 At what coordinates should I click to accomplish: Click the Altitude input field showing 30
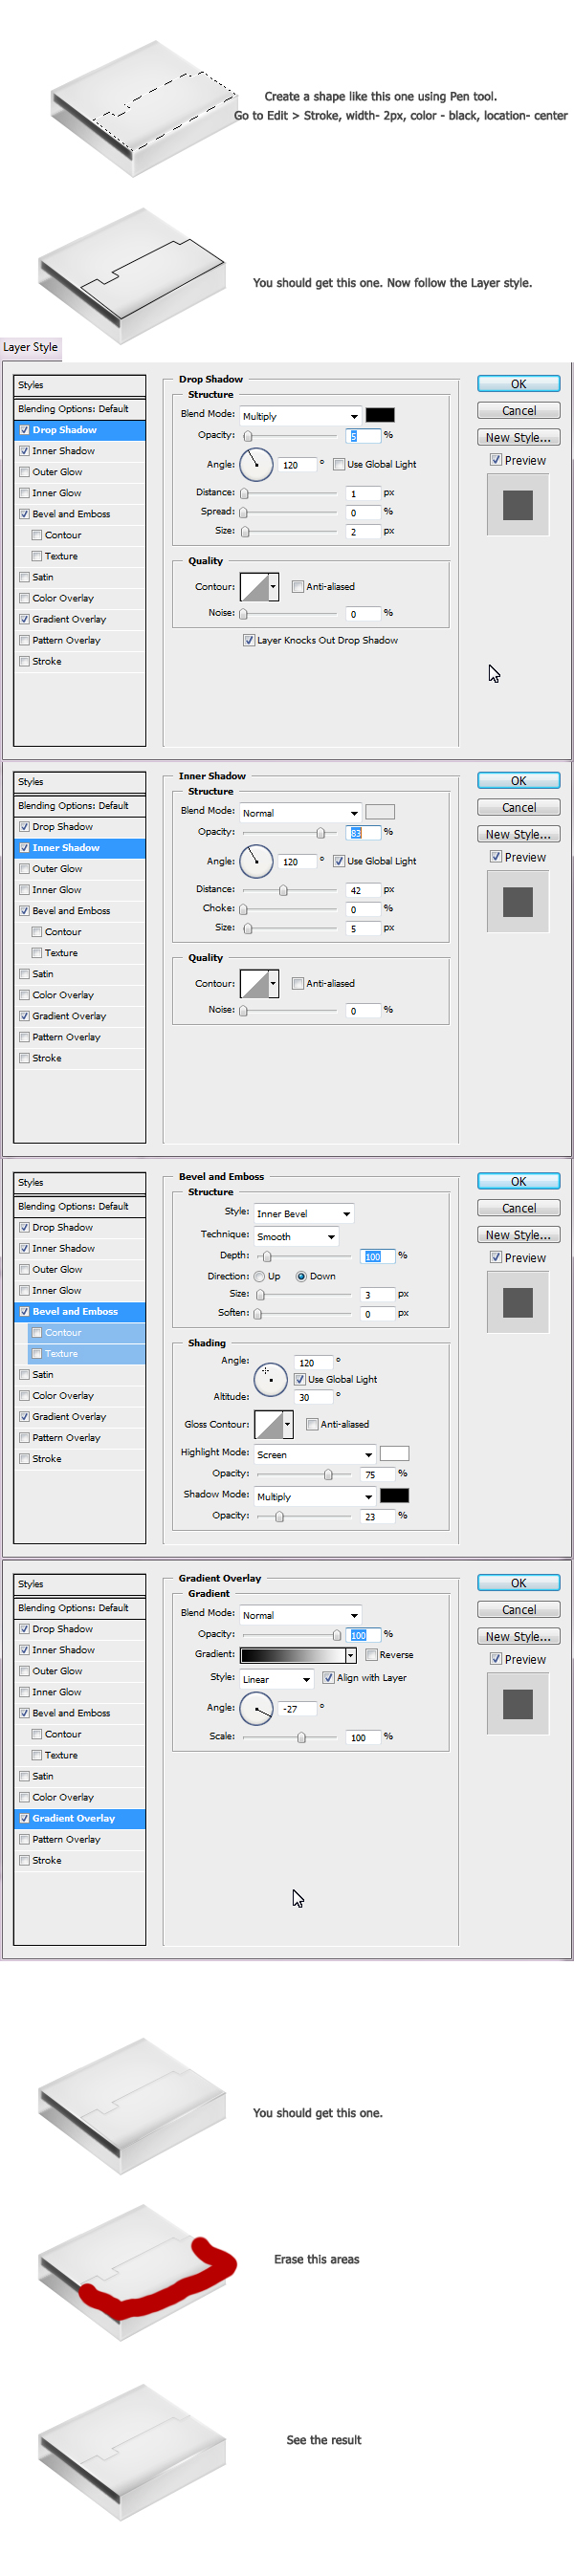click(x=312, y=1397)
